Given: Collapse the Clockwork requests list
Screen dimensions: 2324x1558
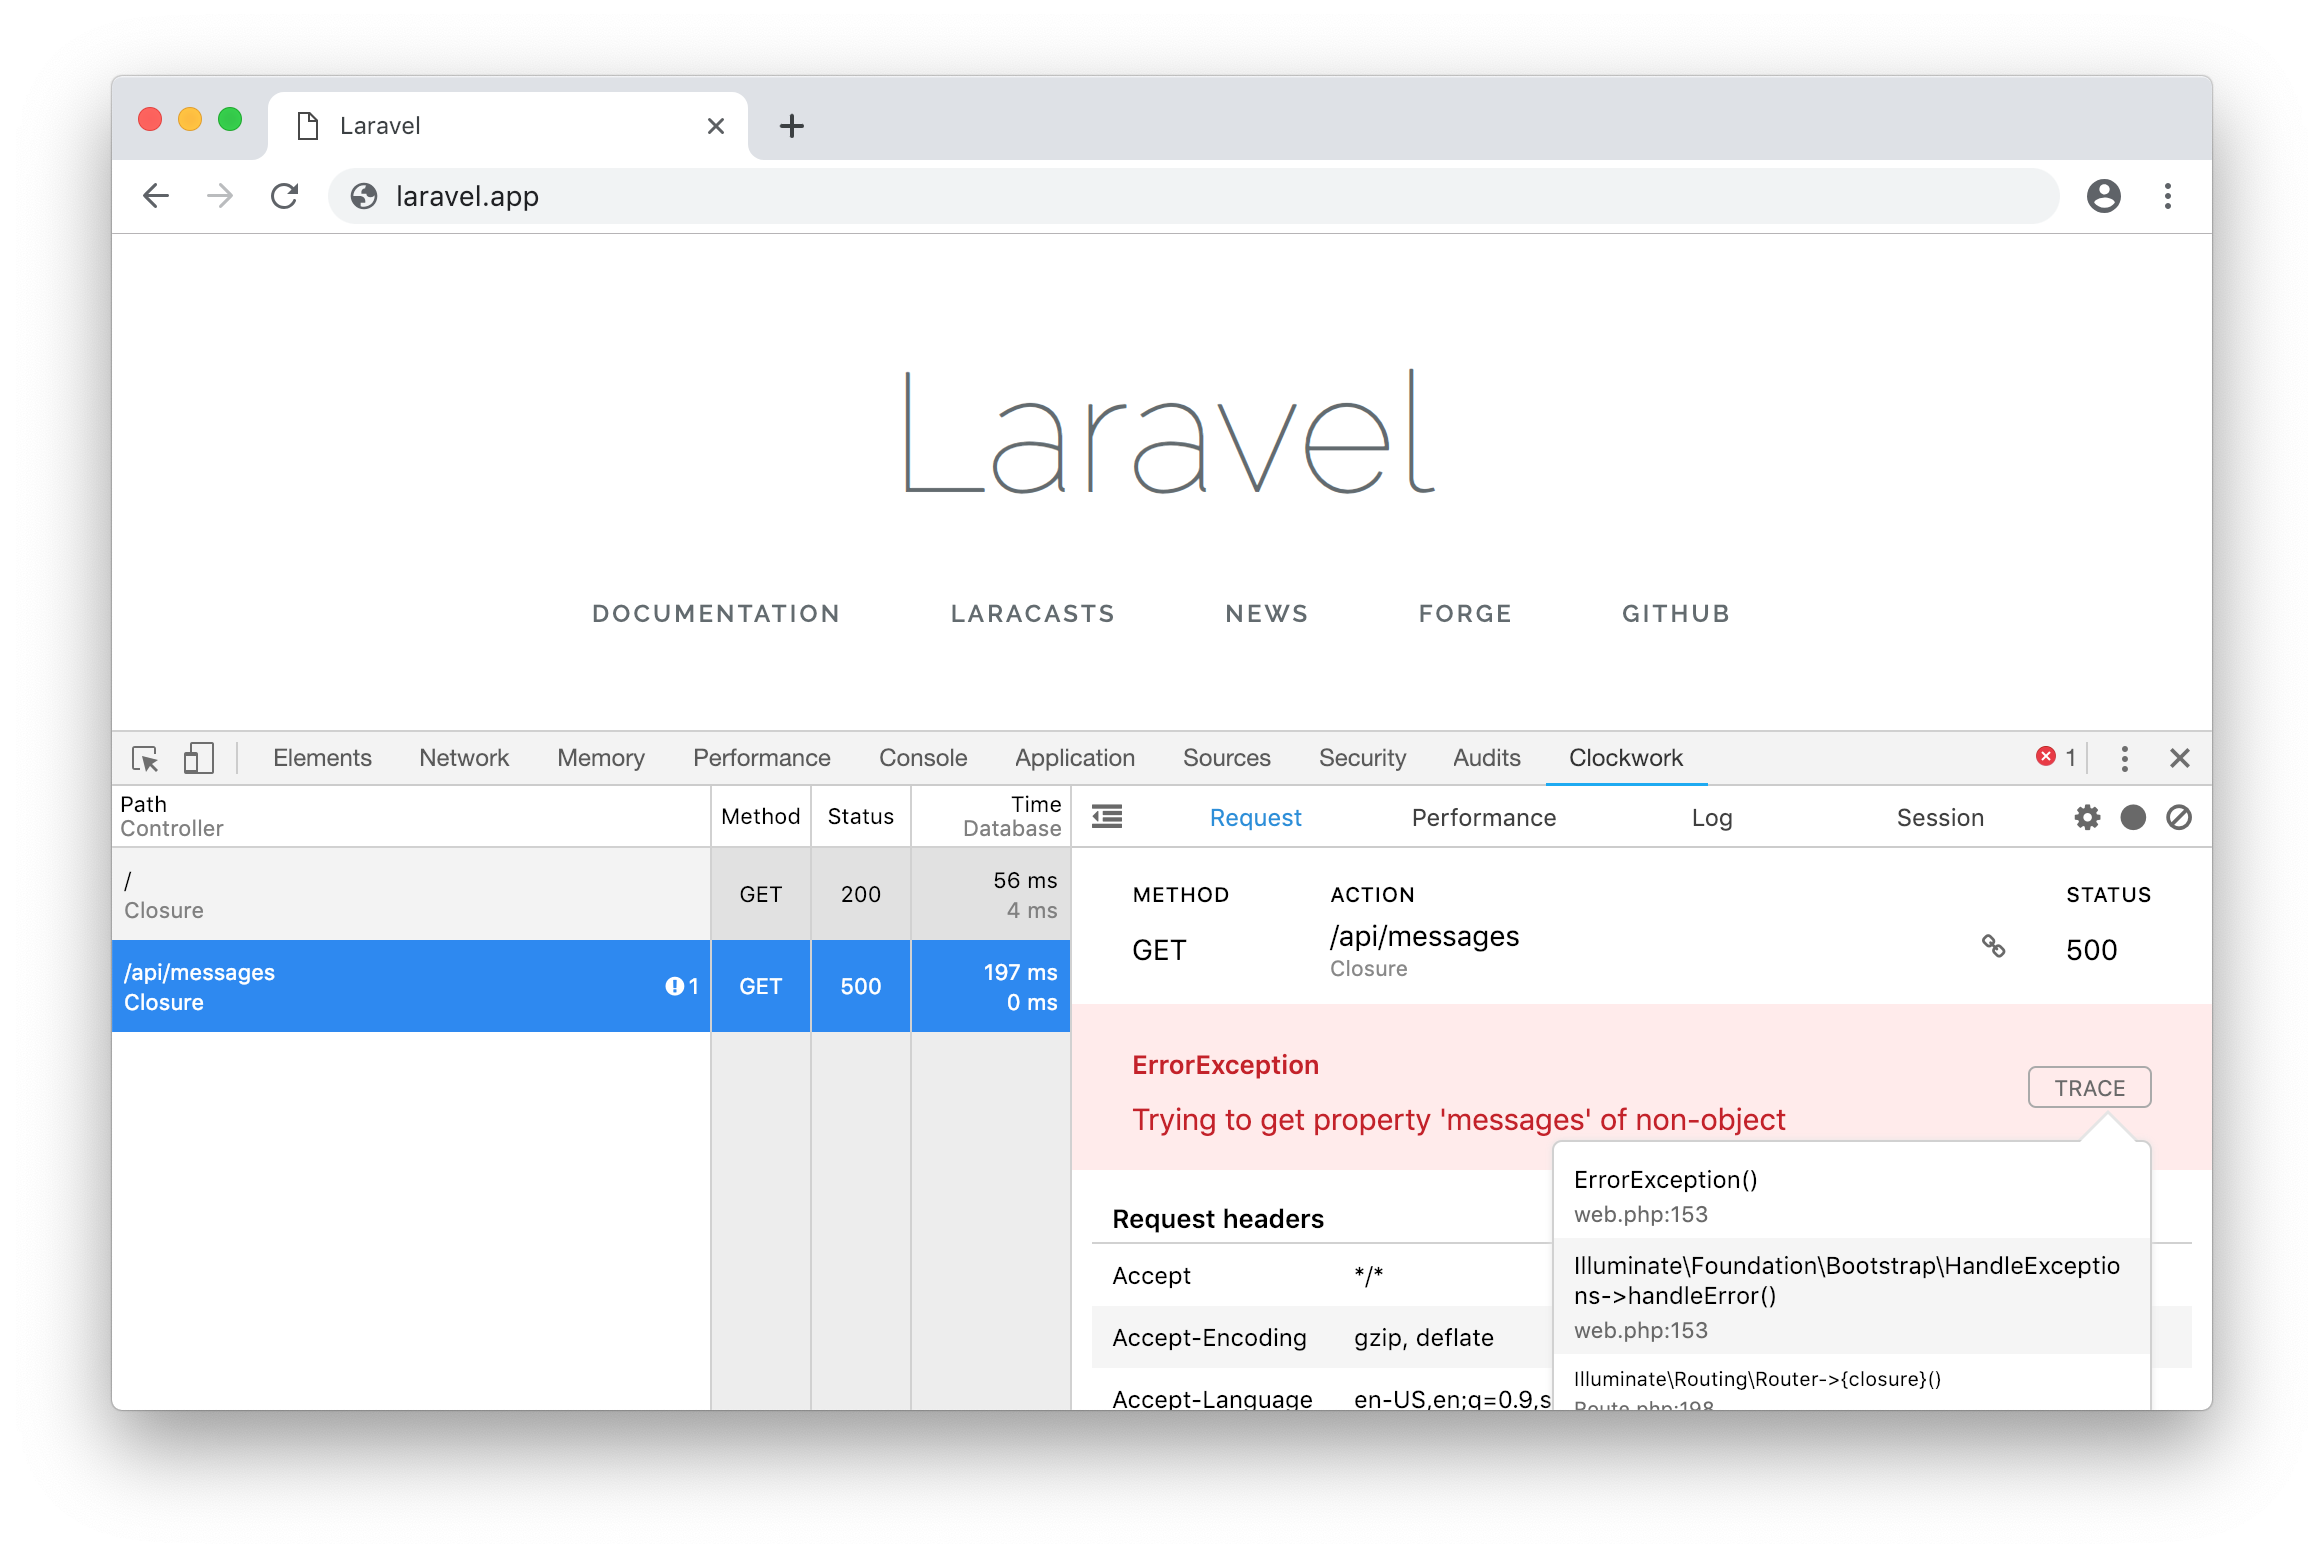Looking at the screenshot, I should (1107, 817).
